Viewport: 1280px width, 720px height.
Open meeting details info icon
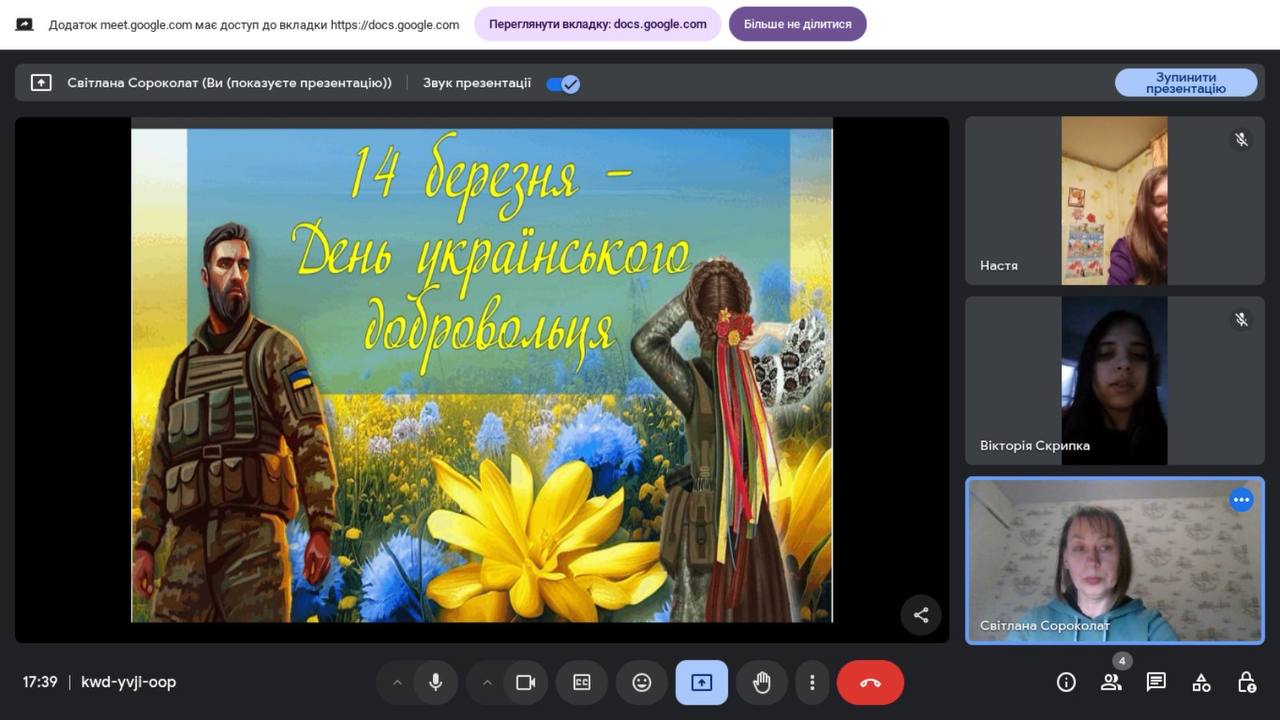coord(1066,682)
